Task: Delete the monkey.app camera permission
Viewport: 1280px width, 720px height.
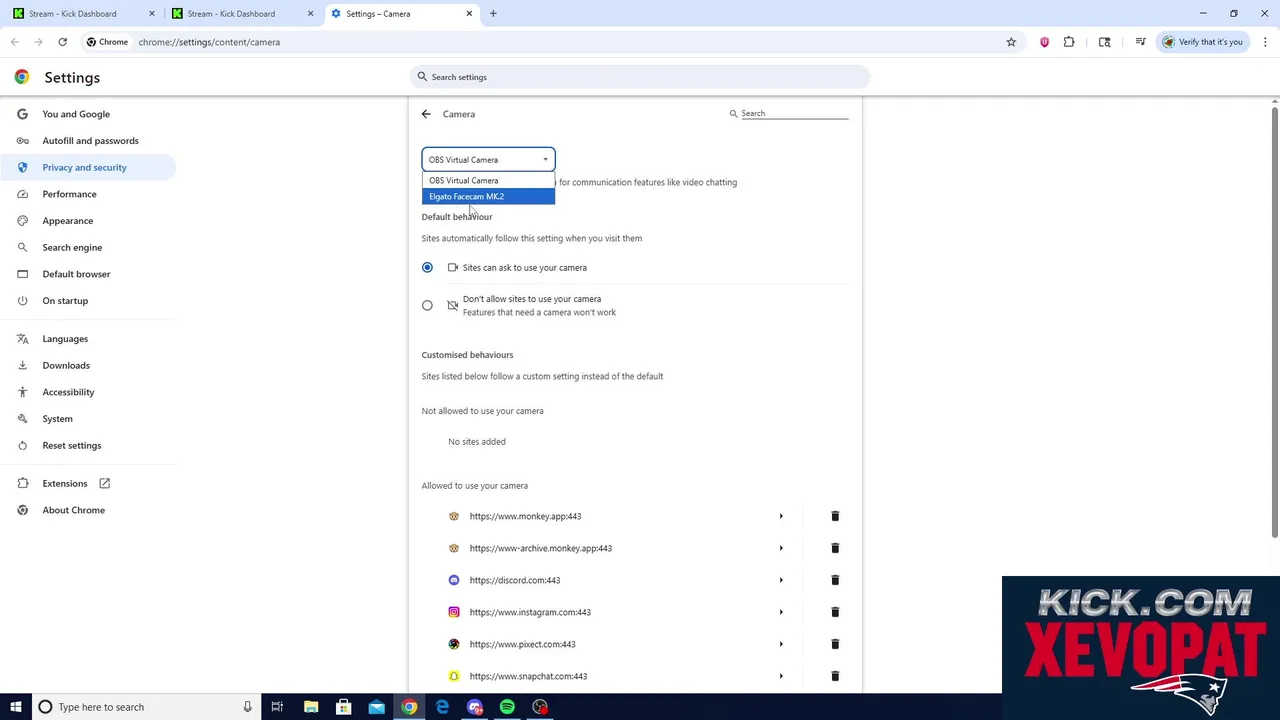Action: click(x=835, y=516)
